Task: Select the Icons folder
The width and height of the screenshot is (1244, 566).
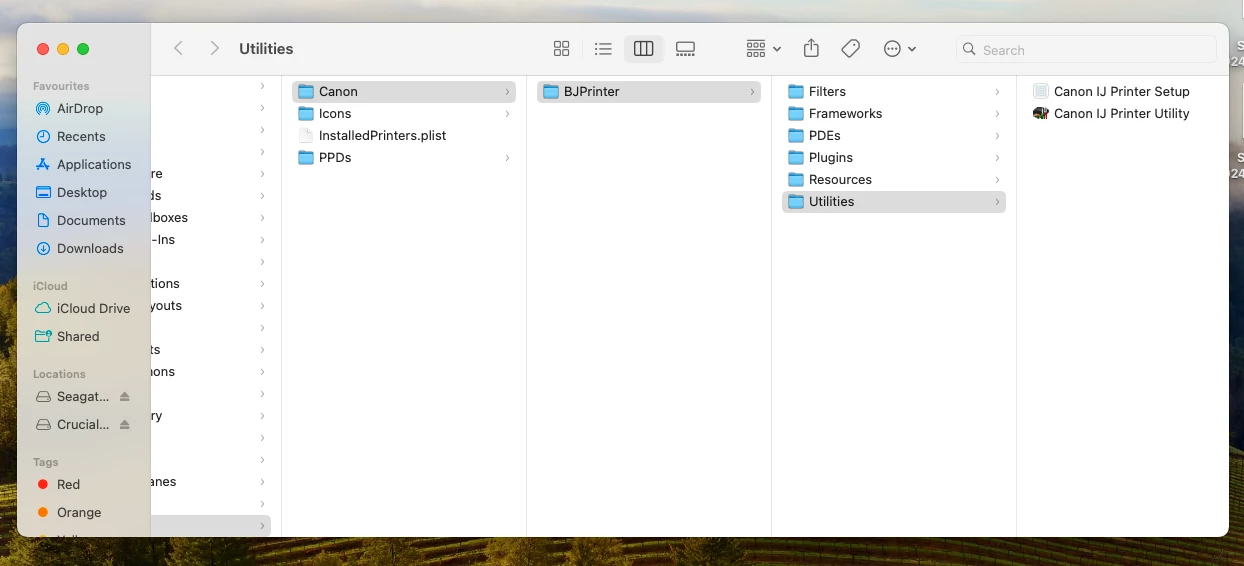Action: pyautogui.click(x=404, y=113)
